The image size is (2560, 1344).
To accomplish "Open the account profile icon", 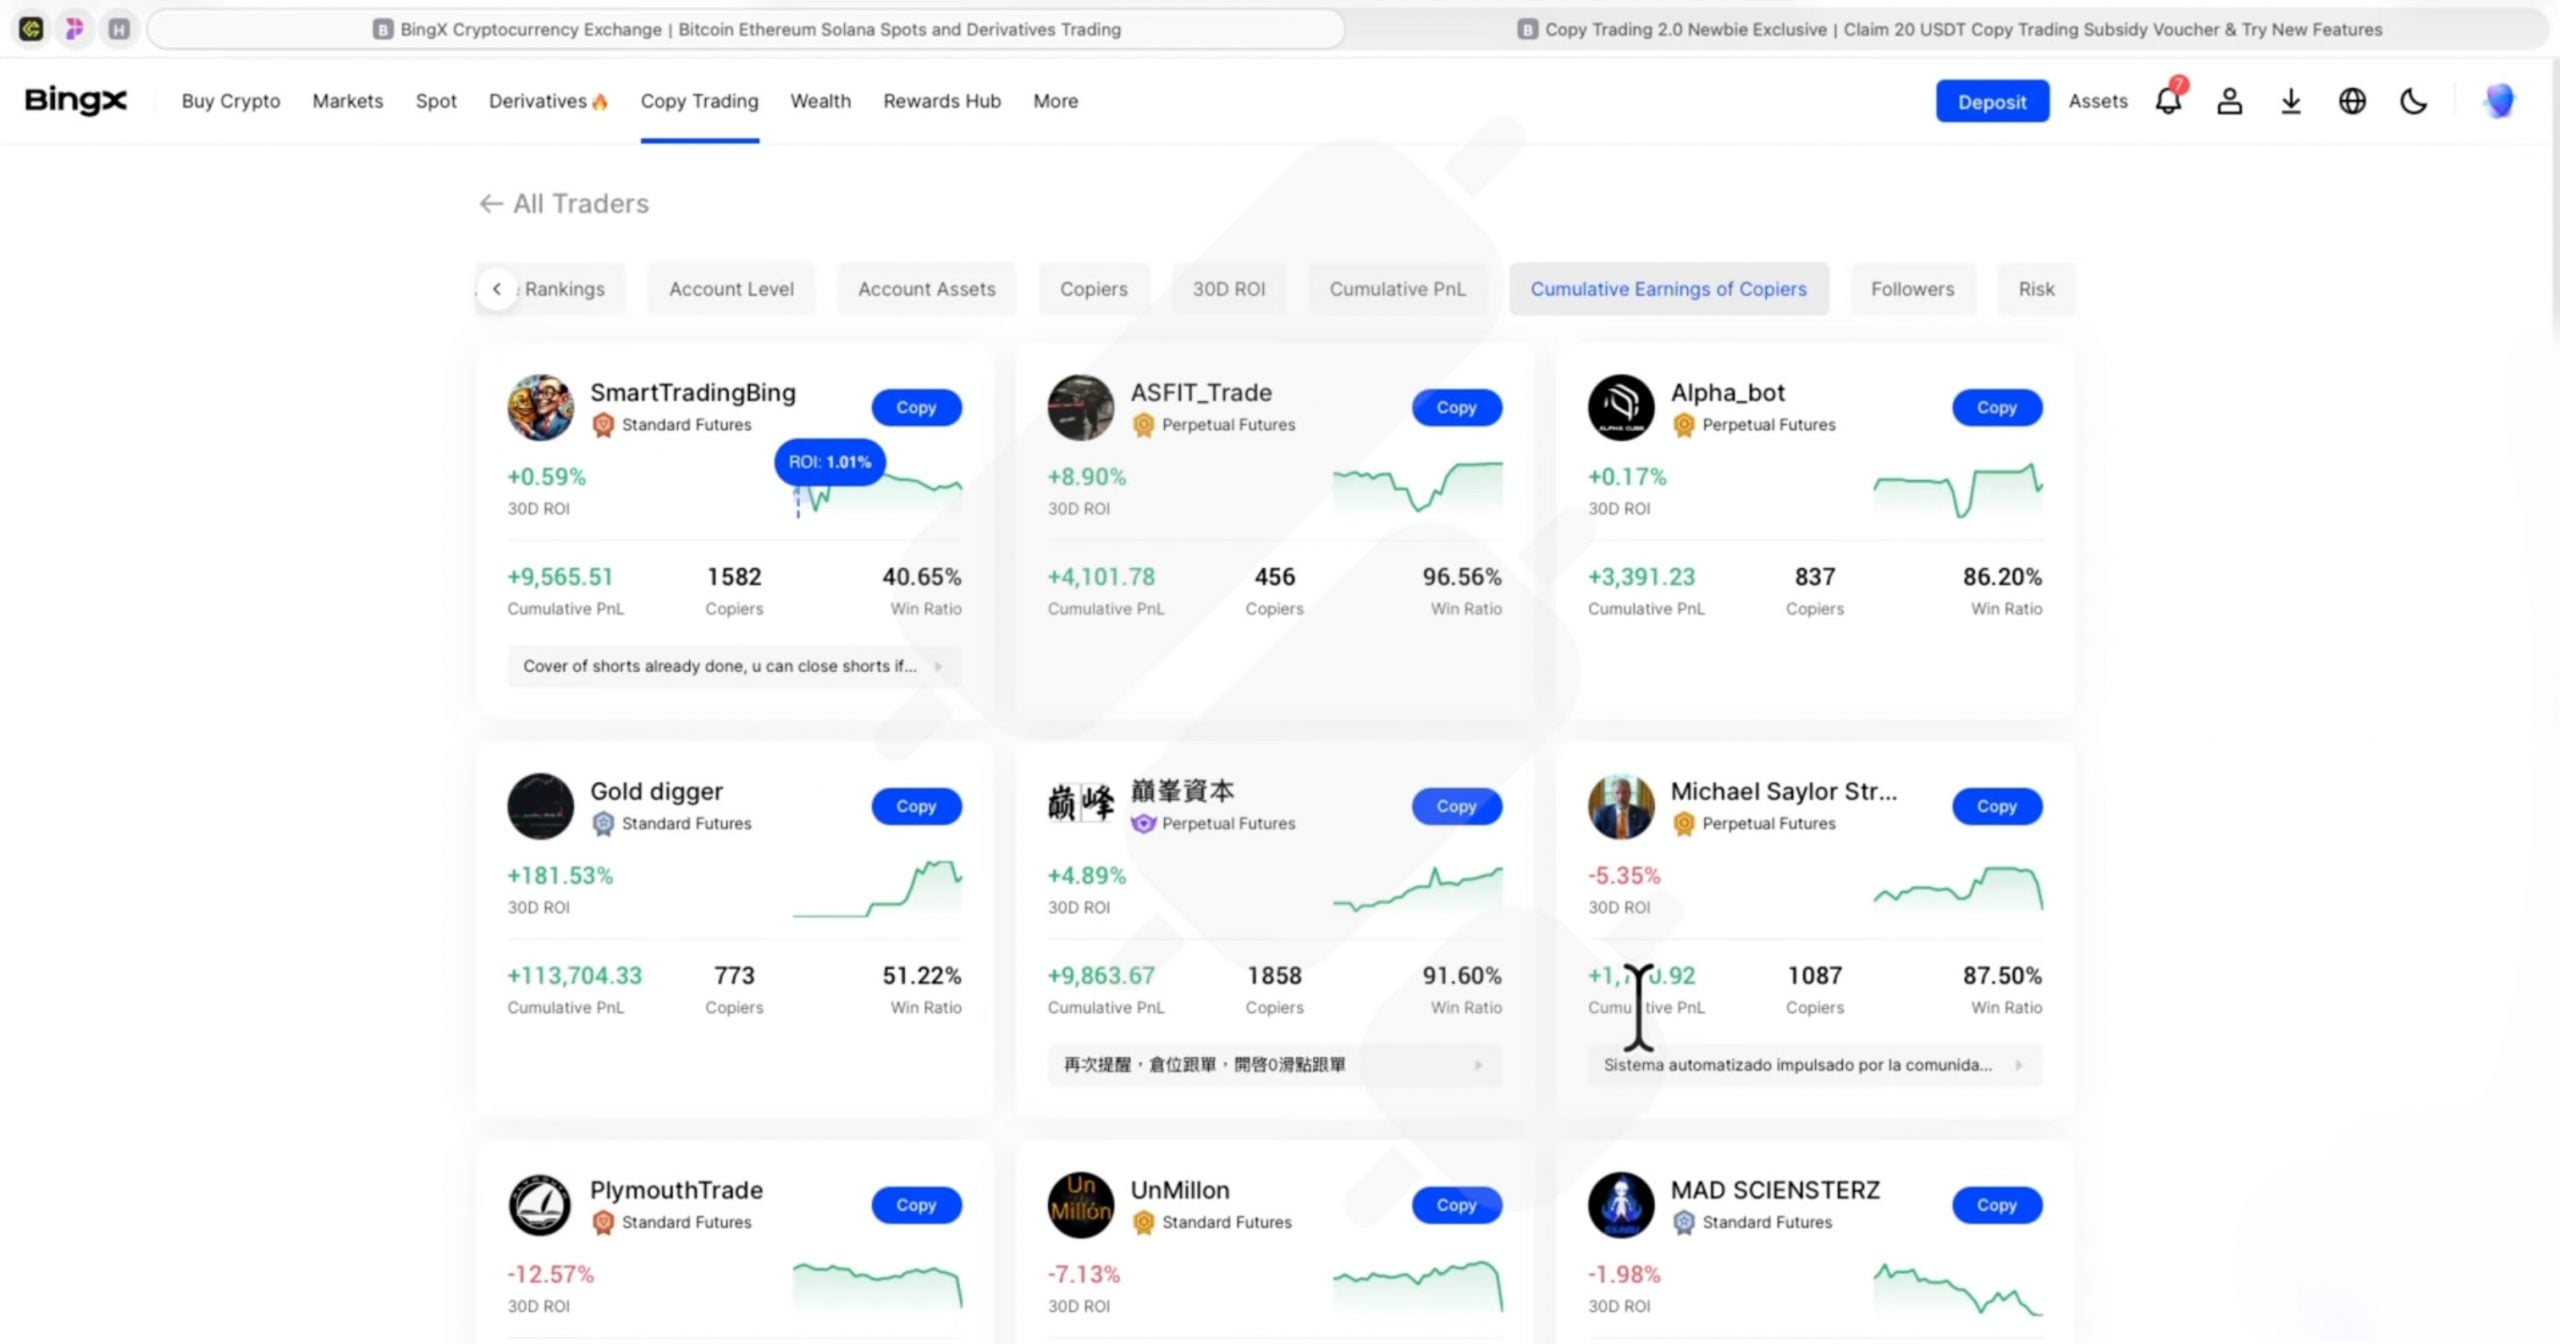I will pos(2230,100).
